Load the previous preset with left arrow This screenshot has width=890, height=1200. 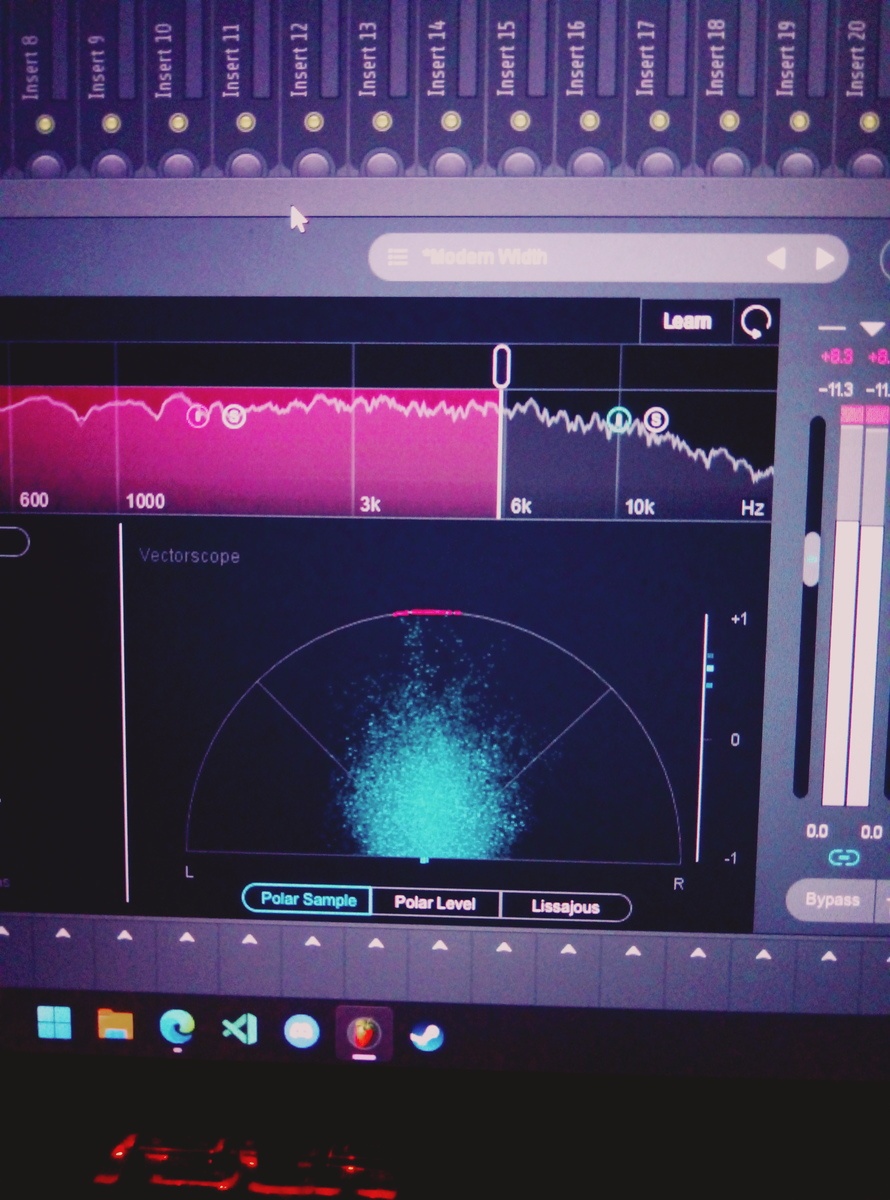(775, 259)
